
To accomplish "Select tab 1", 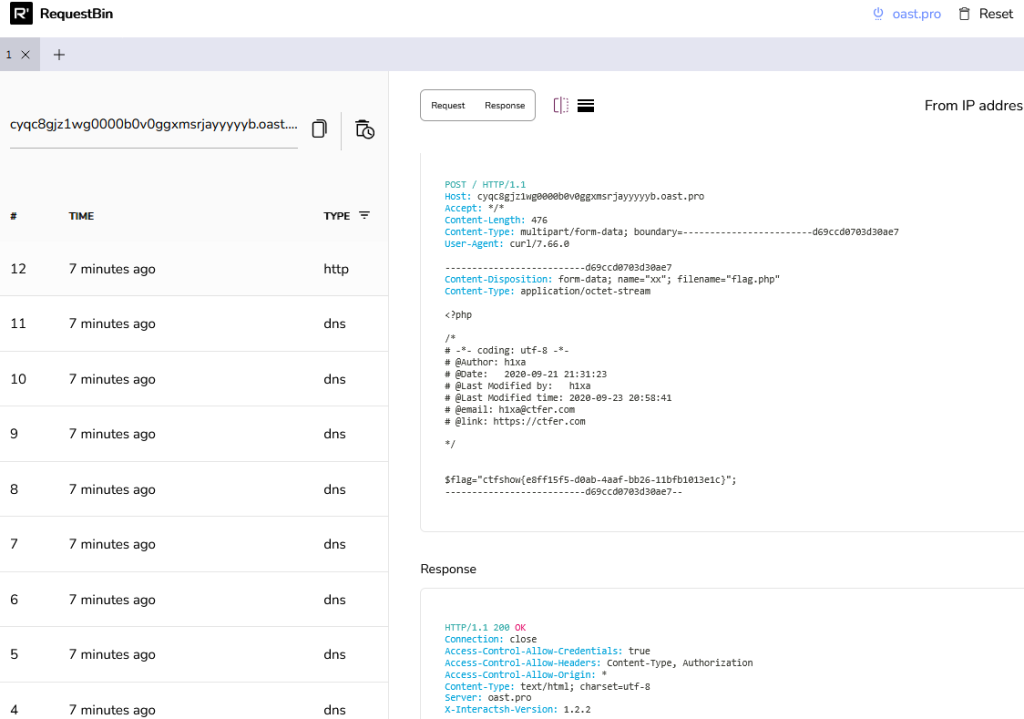I will (x=10, y=55).
